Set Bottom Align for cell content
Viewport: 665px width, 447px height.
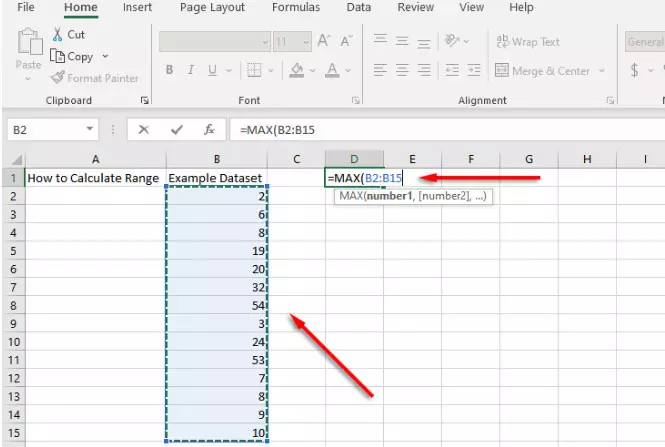[424, 43]
